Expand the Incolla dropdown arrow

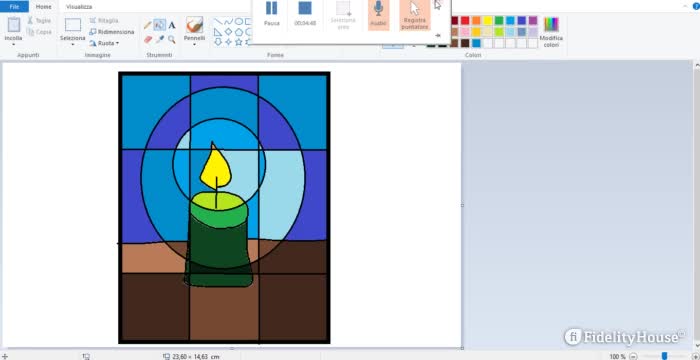14,44
